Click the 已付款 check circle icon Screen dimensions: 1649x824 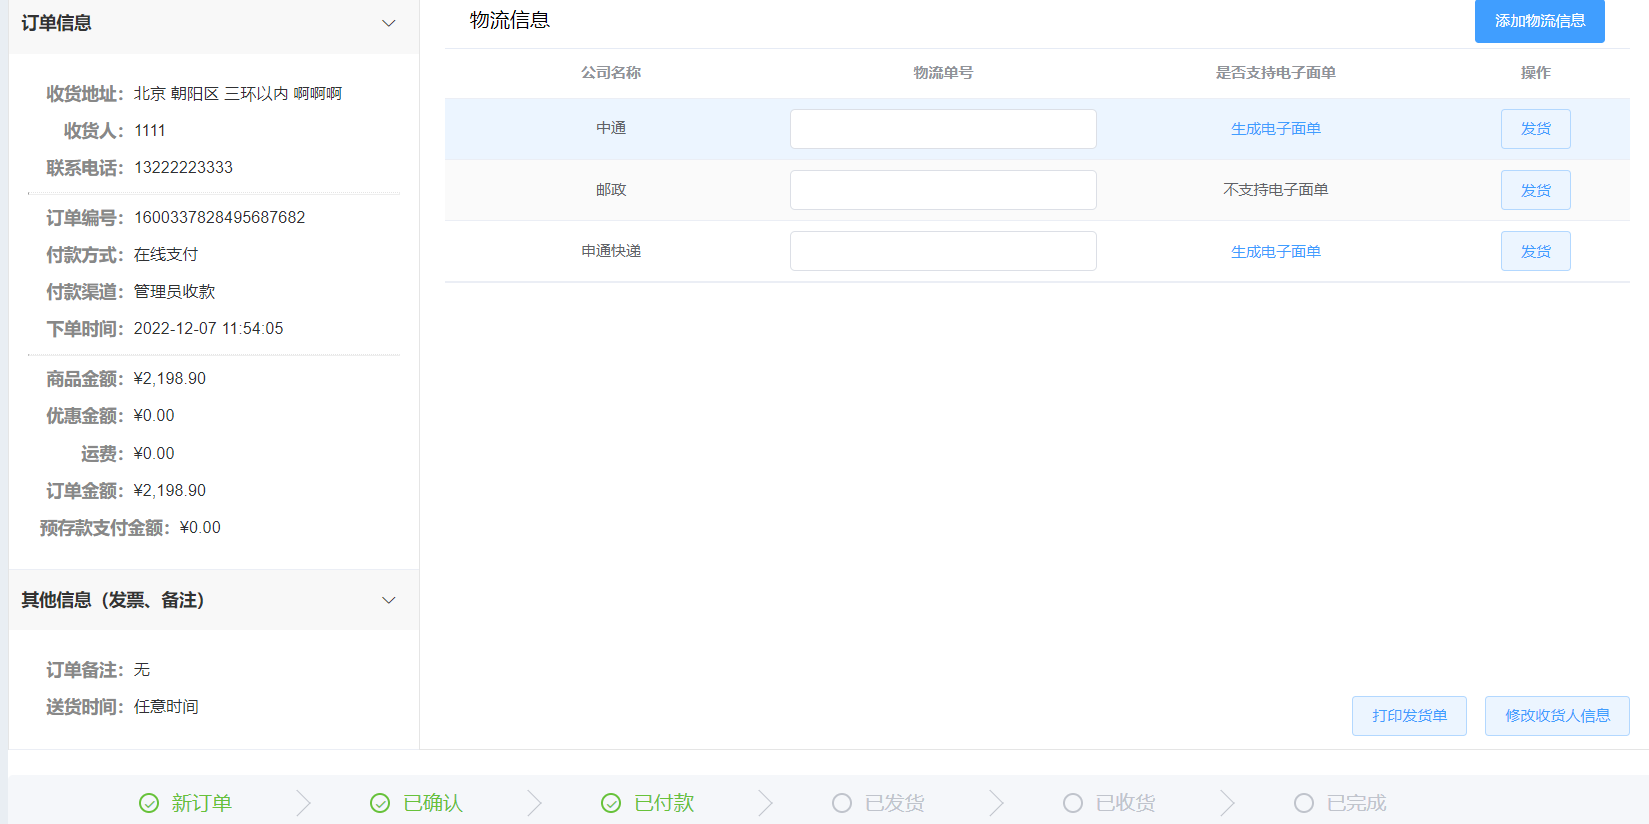click(x=611, y=803)
